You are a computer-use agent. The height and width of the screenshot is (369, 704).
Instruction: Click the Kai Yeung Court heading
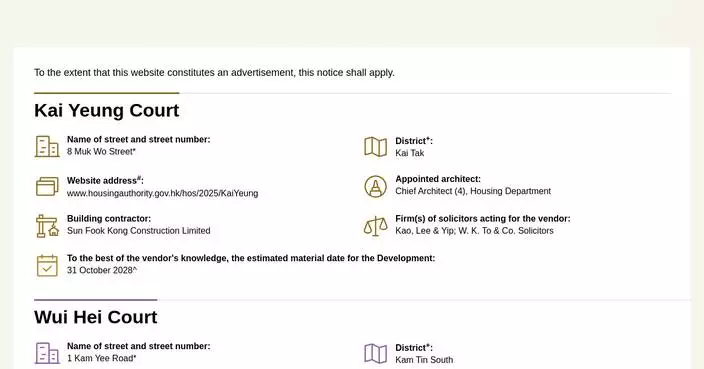tap(106, 110)
